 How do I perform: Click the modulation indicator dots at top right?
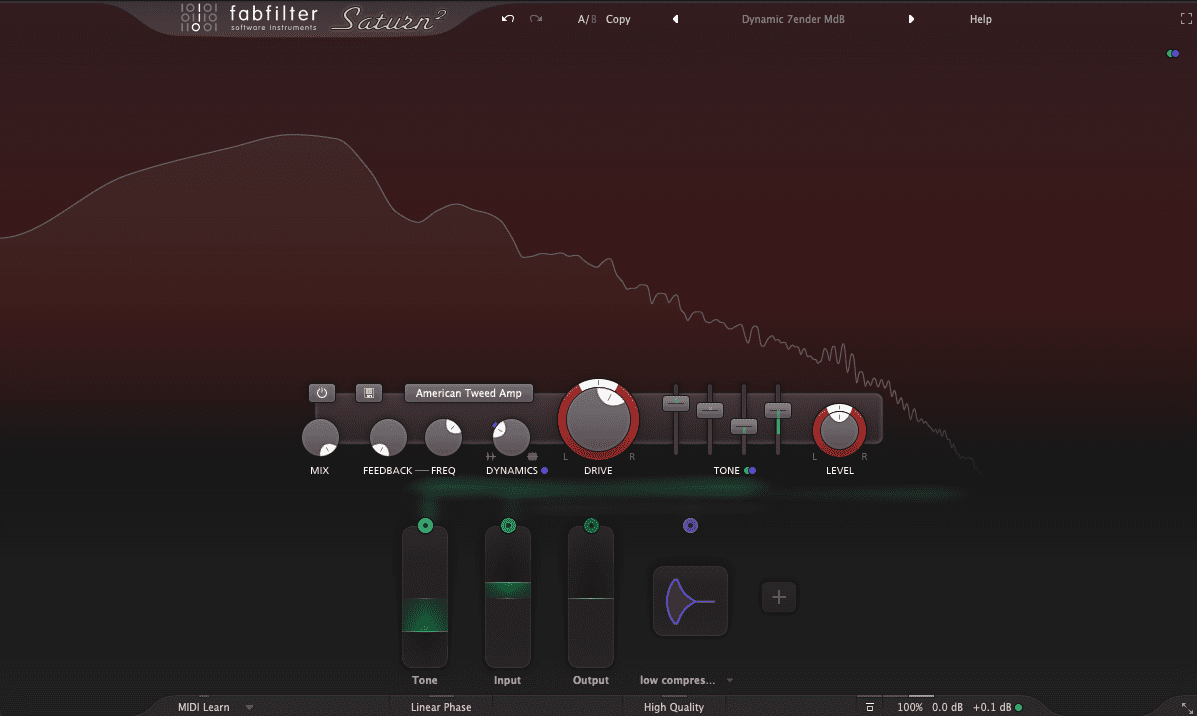(x=1173, y=53)
